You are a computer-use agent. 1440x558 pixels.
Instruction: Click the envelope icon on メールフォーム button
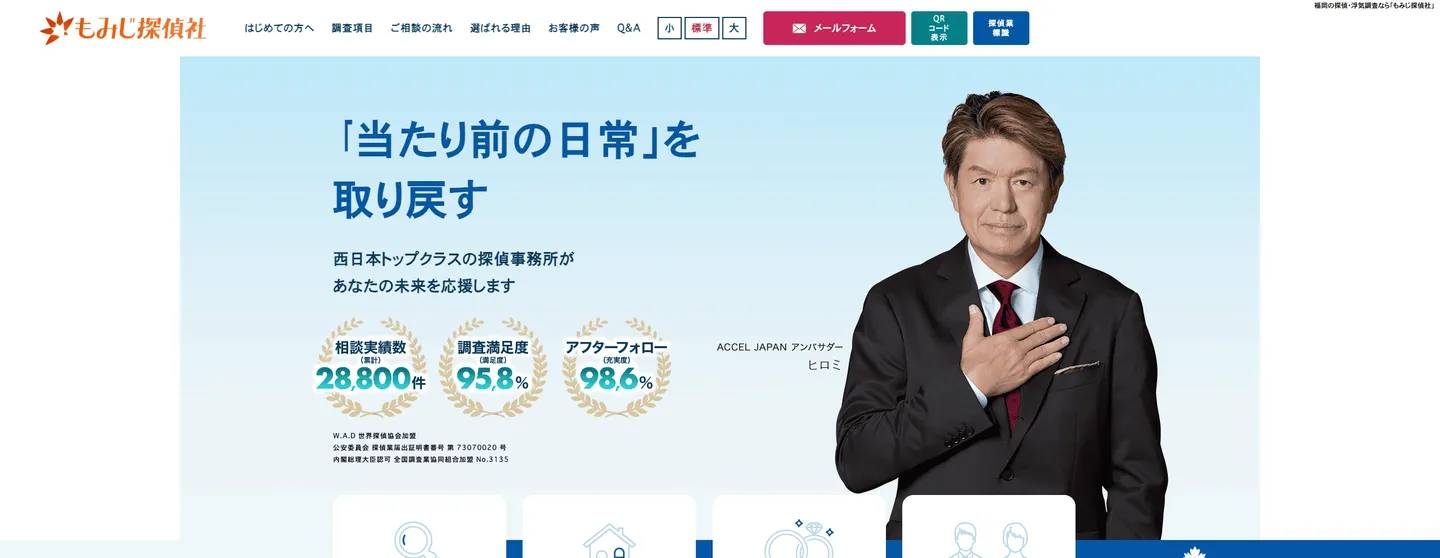tap(799, 28)
